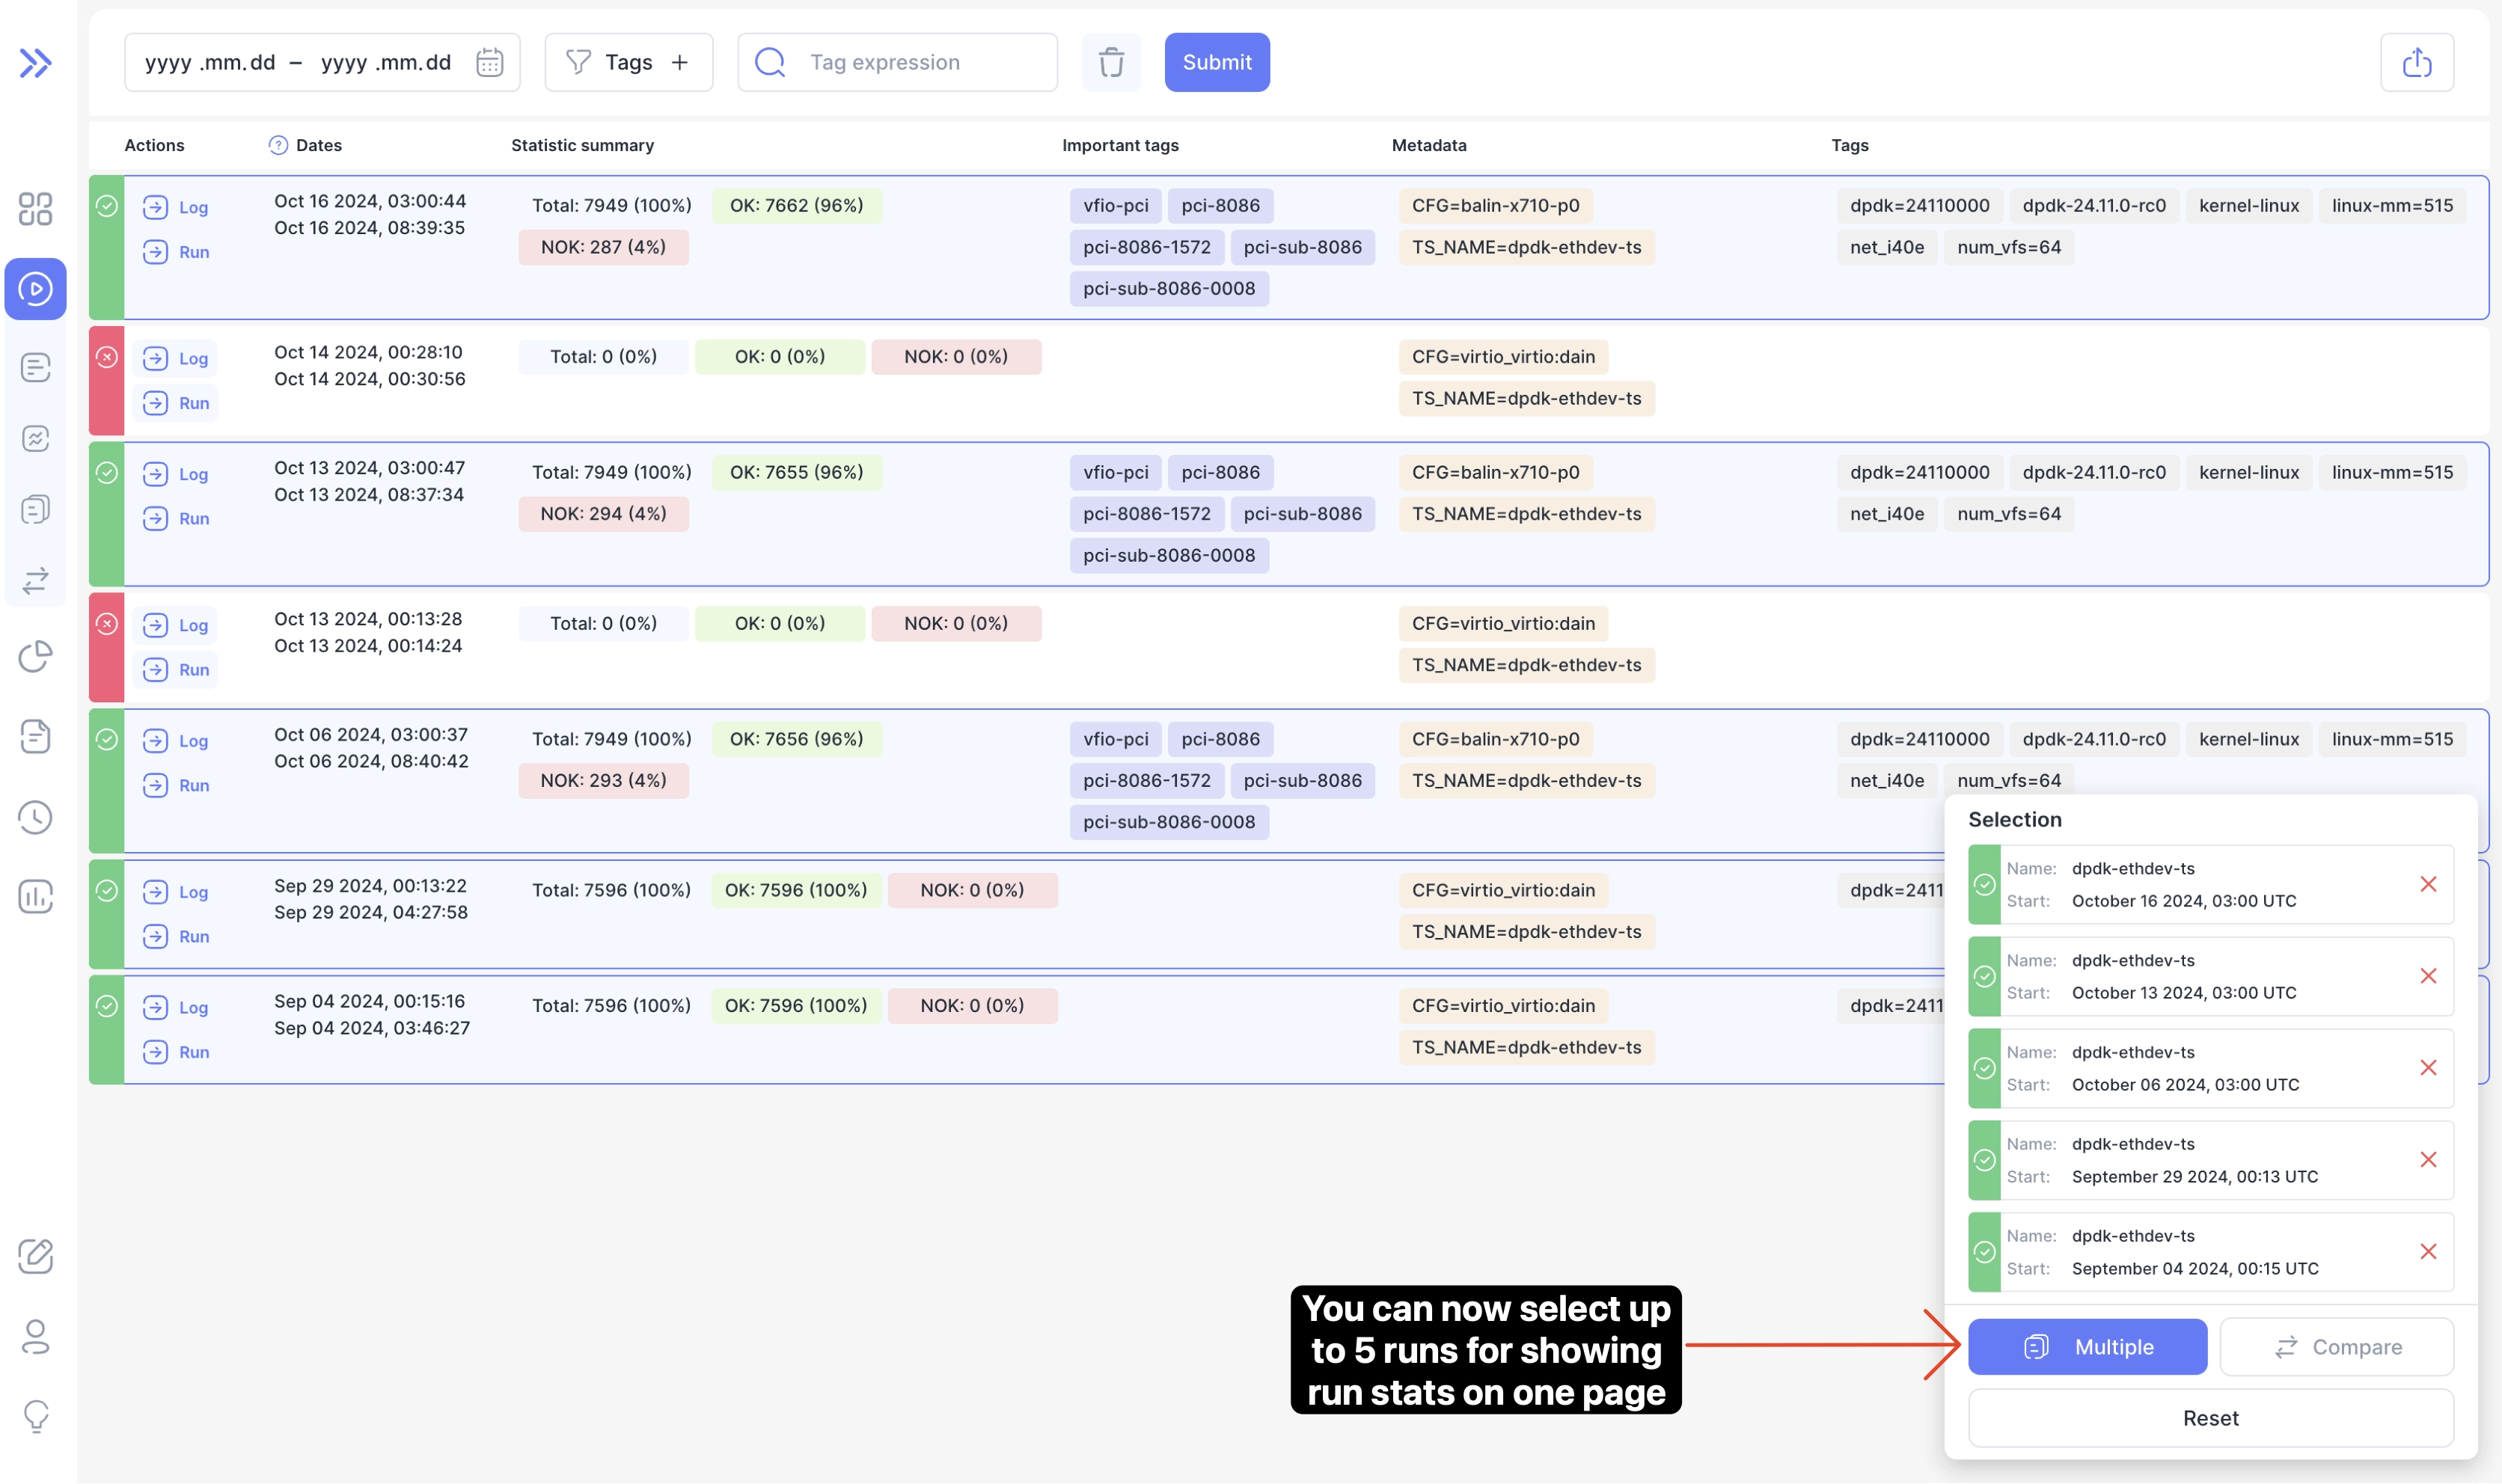Click the Reset button in Selection panel

(x=2210, y=1418)
